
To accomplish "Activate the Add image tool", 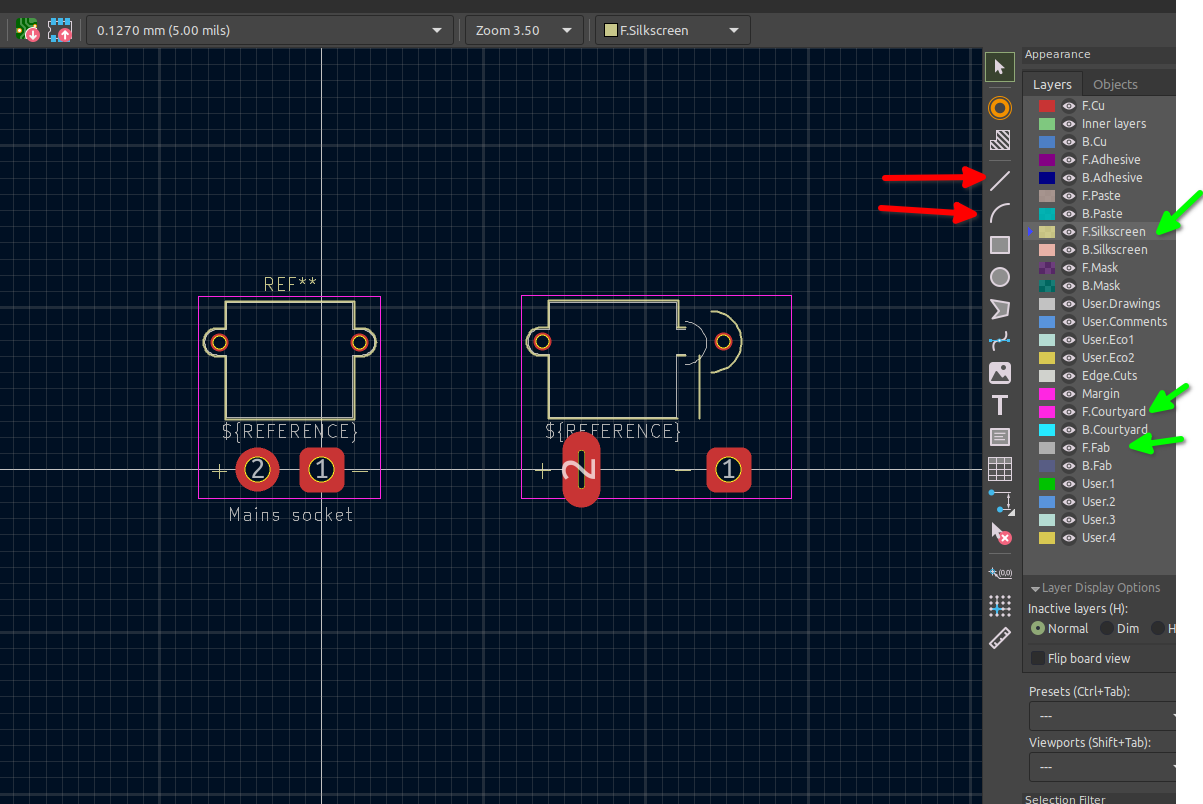I will 999,373.
